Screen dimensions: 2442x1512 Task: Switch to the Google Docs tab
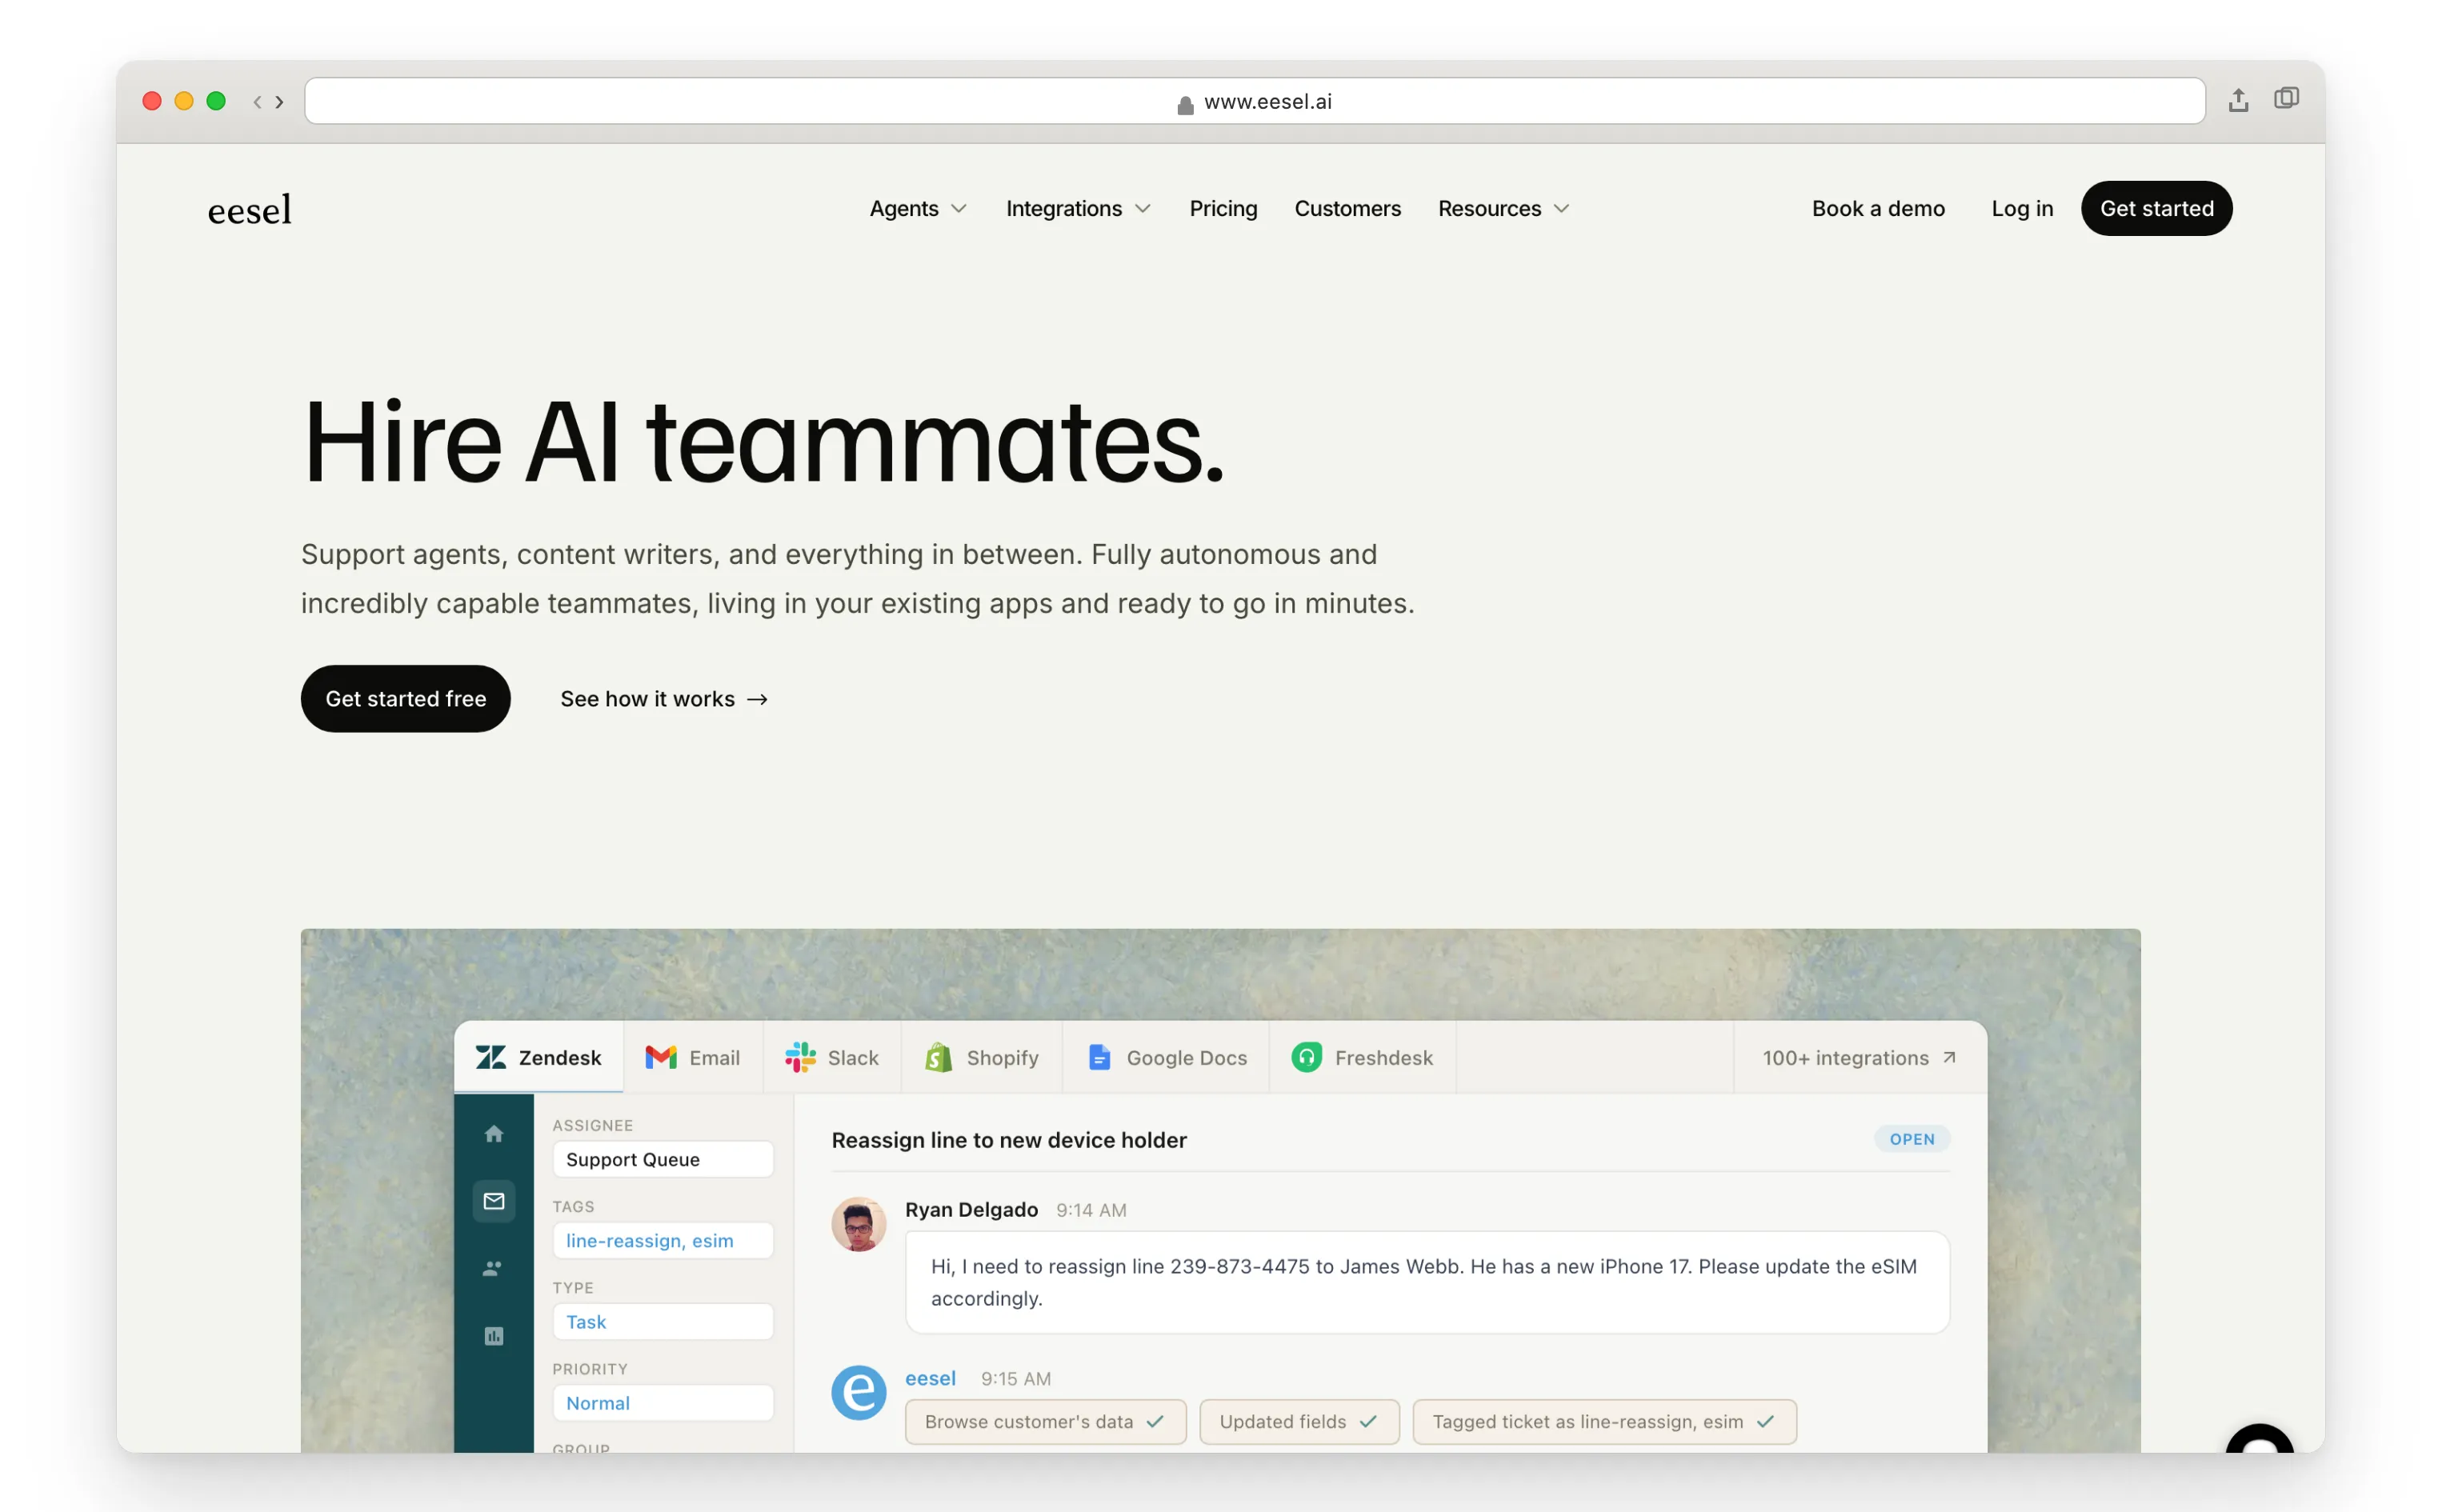1166,1057
